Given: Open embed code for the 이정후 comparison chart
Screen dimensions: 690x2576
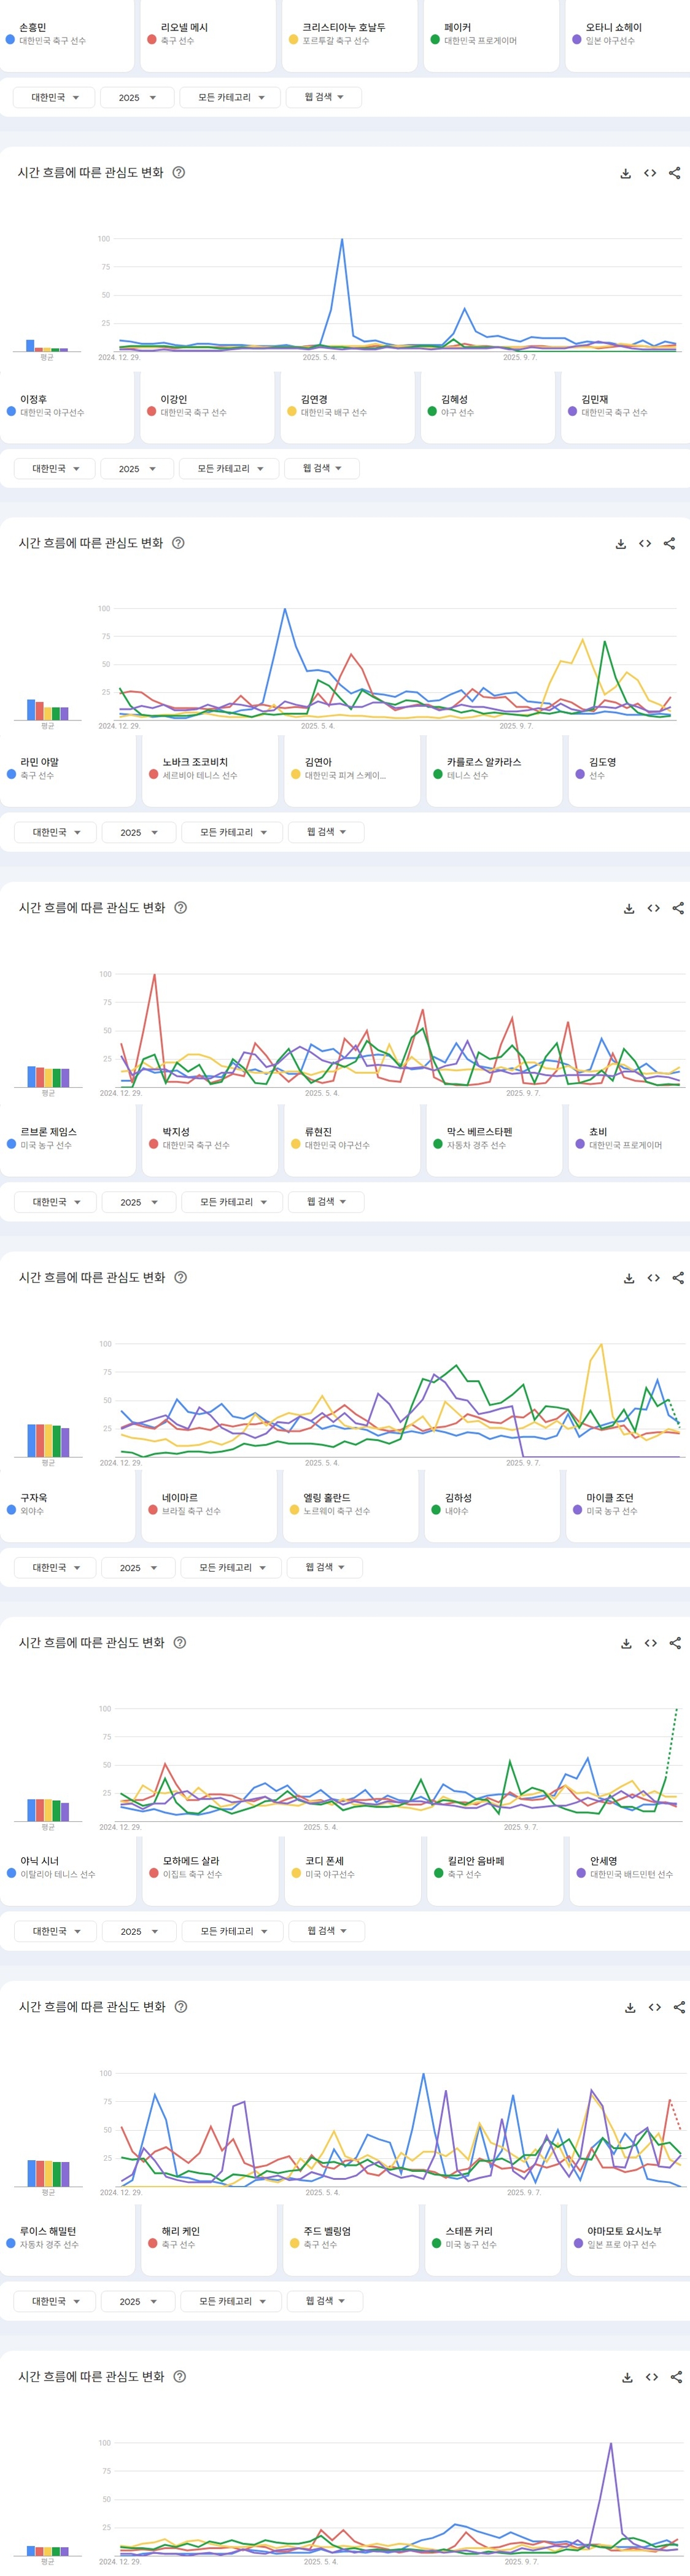Looking at the screenshot, I should 645,544.
